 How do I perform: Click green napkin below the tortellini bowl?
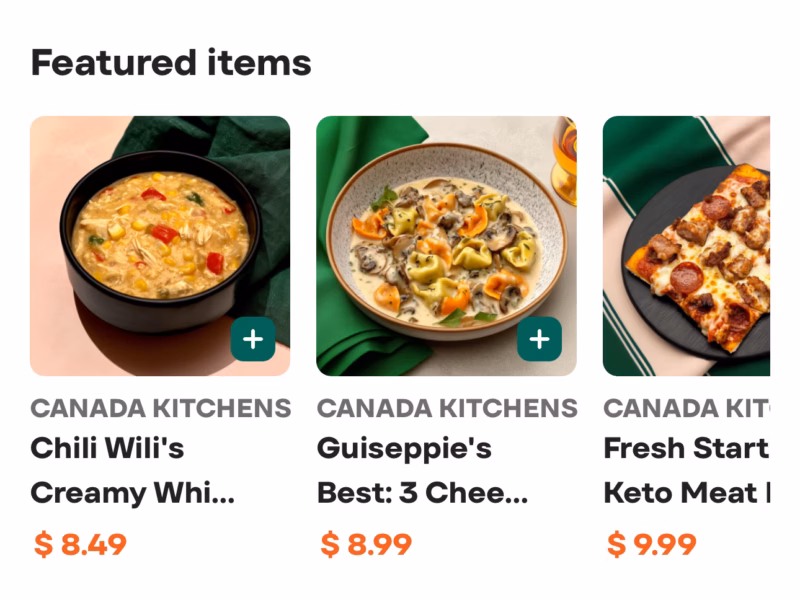360,350
